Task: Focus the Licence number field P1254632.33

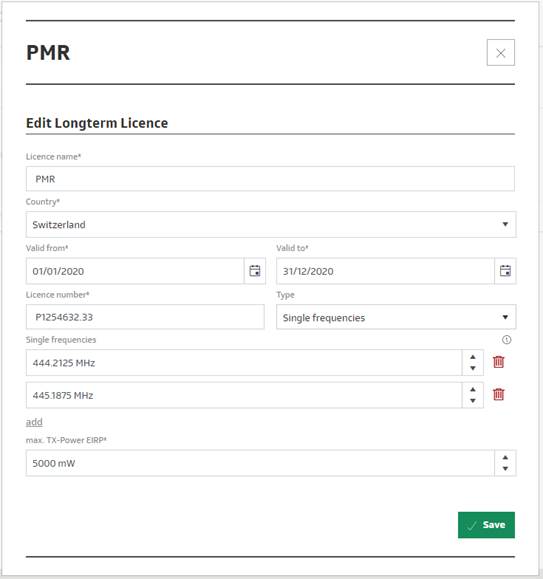Action: tap(145, 317)
